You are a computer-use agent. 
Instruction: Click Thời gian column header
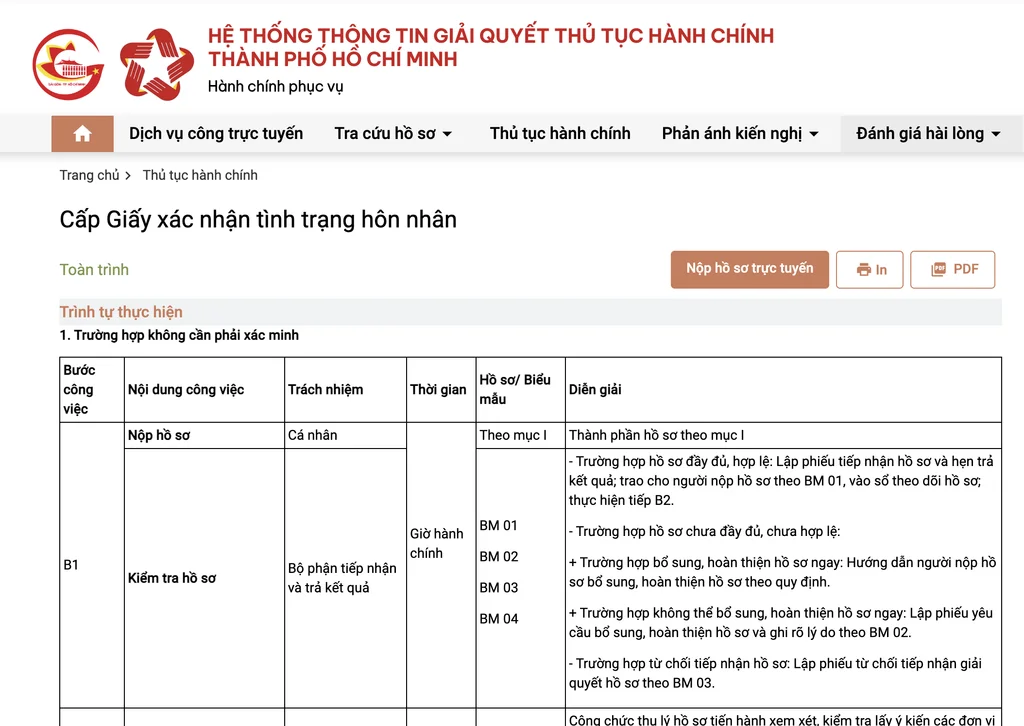[x=441, y=389]
